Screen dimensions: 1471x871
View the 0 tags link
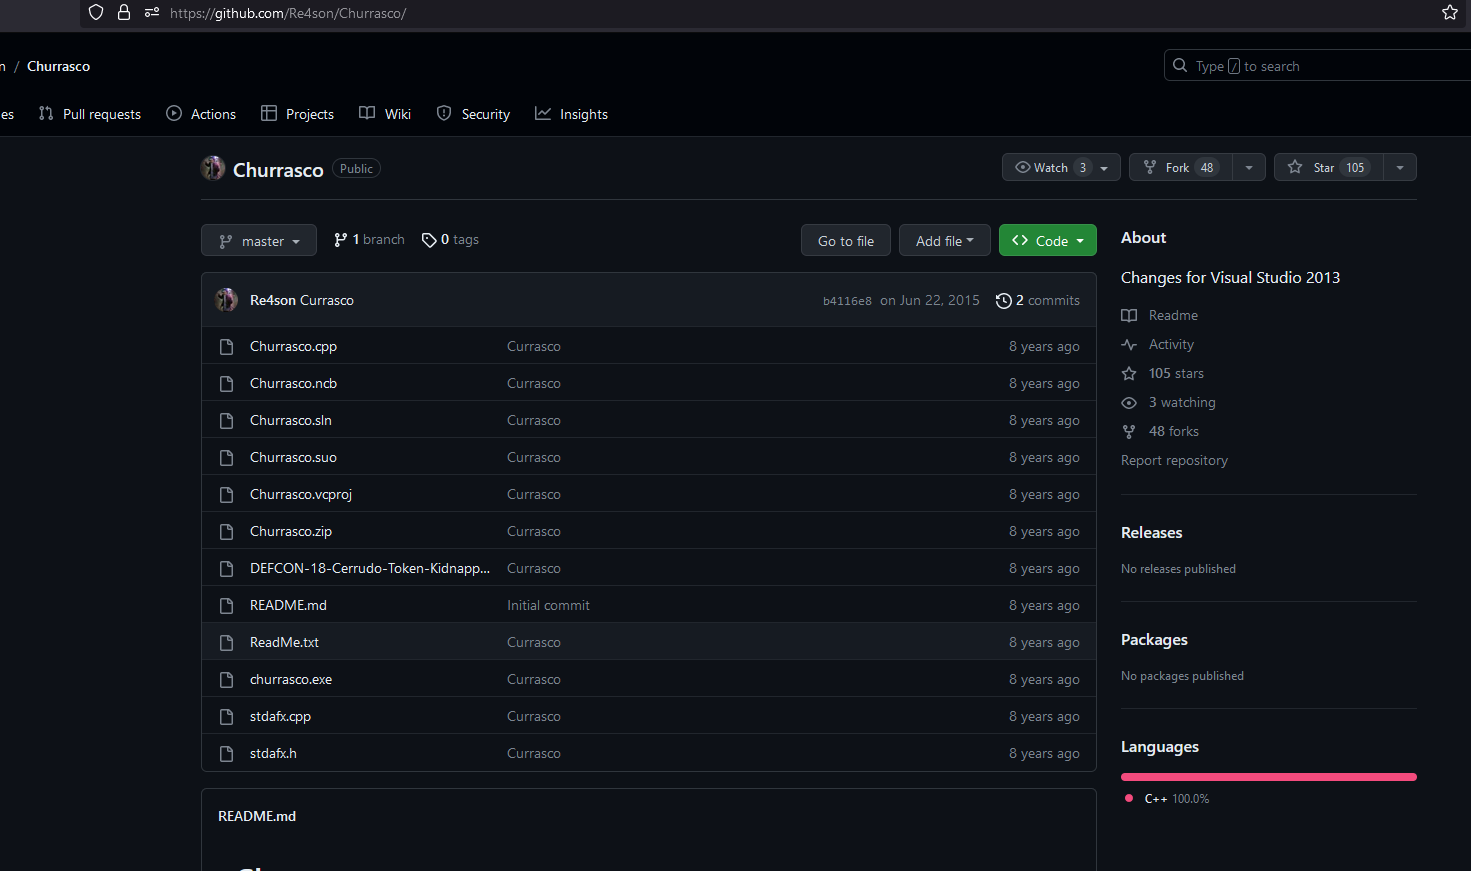point(450,240)
